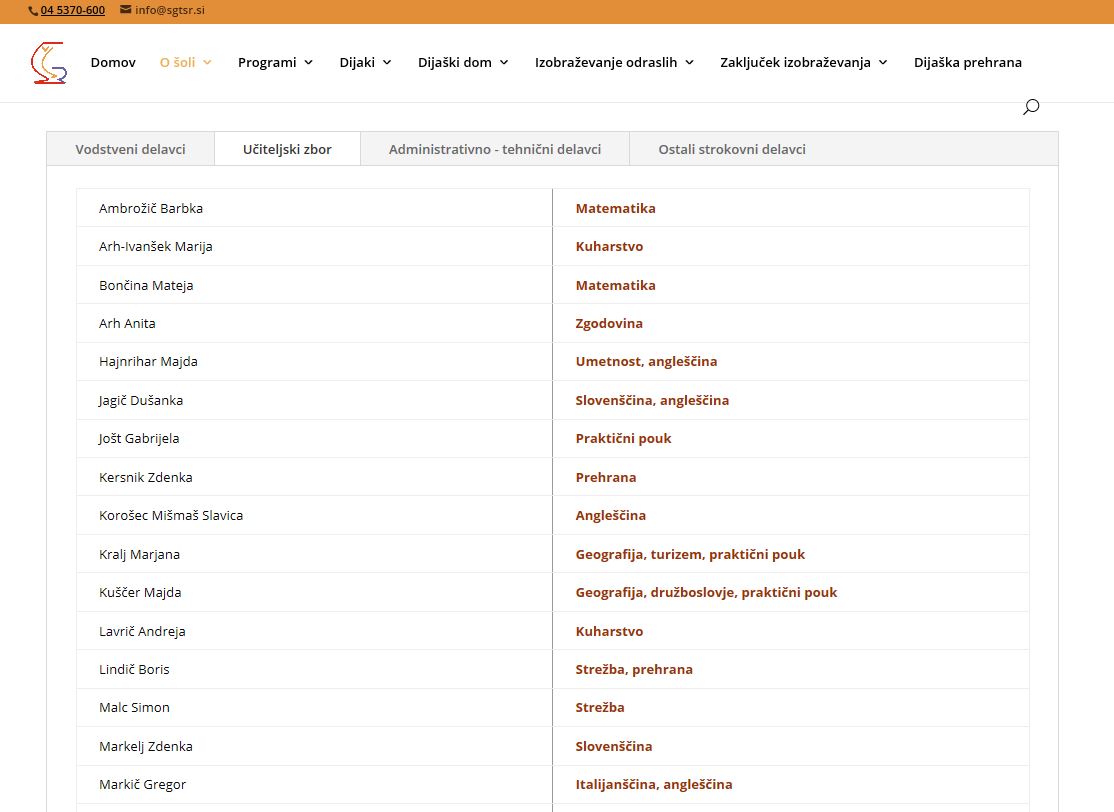The width and height of the screenshot is (1114, 812).
Task: Expand Zaključek izobraževanja menu
Action: click(x=803, y=62)
